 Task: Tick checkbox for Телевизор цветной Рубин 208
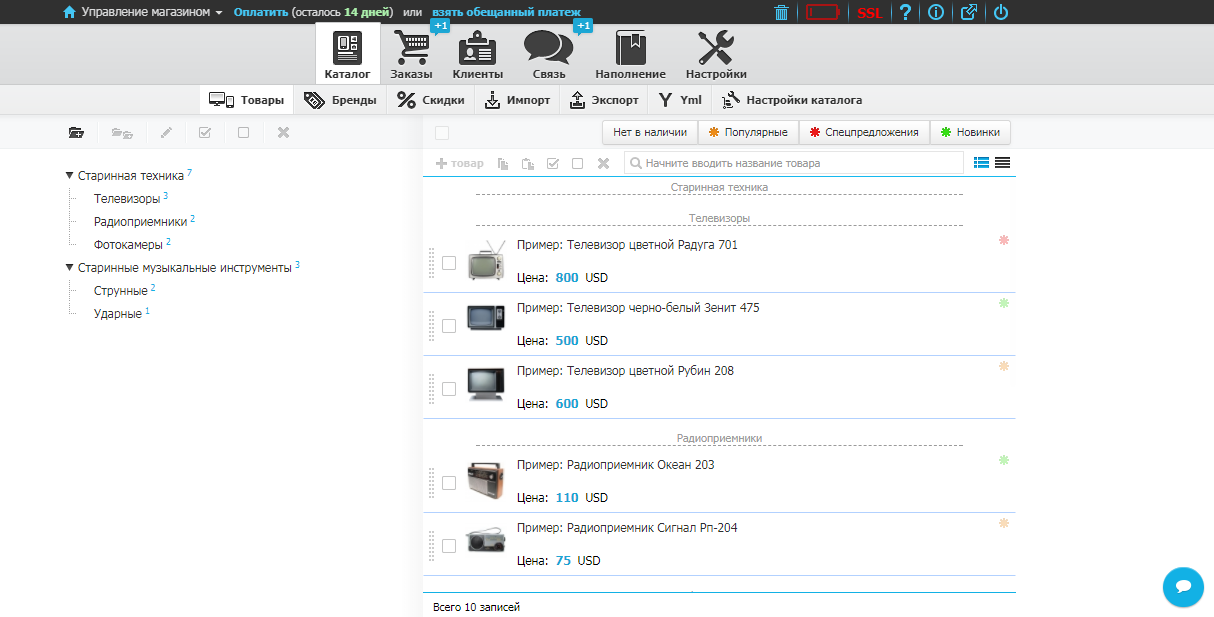[x=449, y=389]
